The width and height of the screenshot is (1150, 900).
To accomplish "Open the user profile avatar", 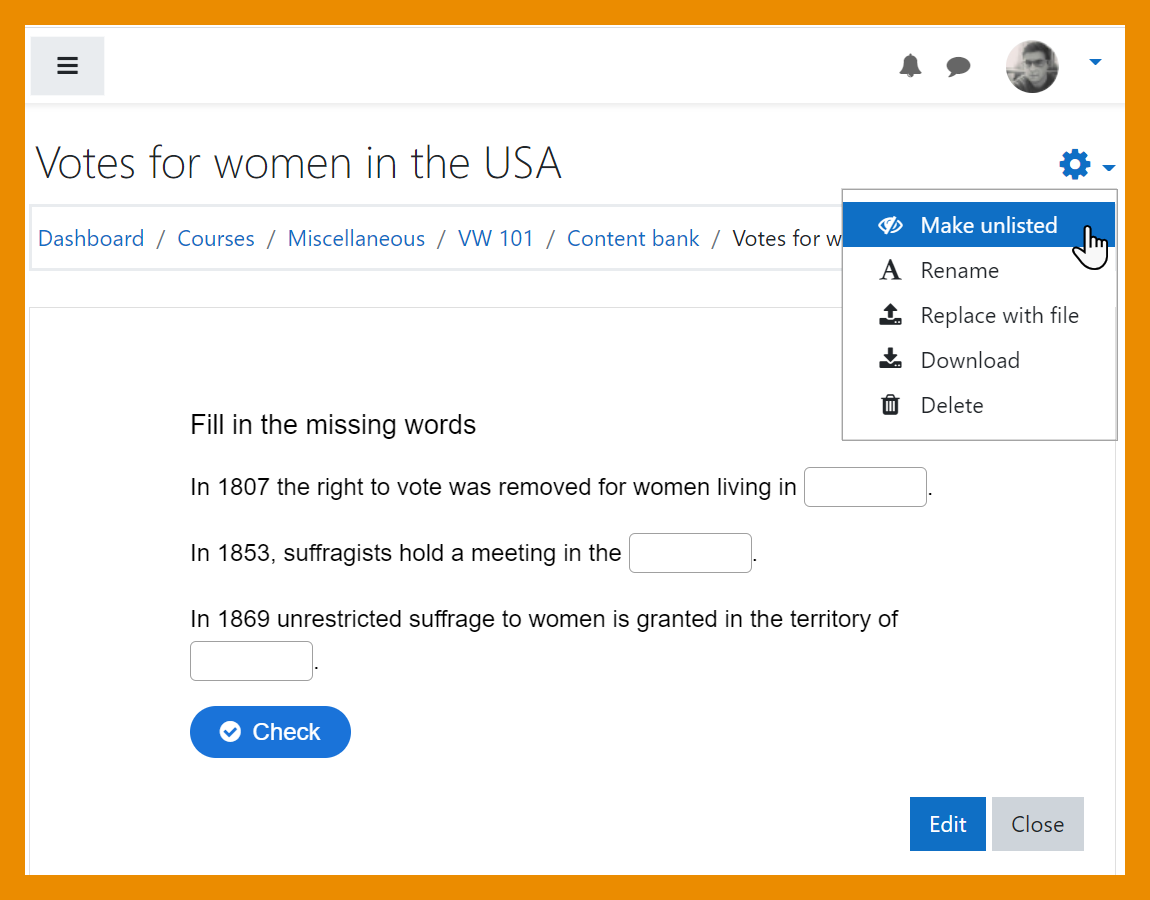I will pyautogui.click(x=1032, y=66).
